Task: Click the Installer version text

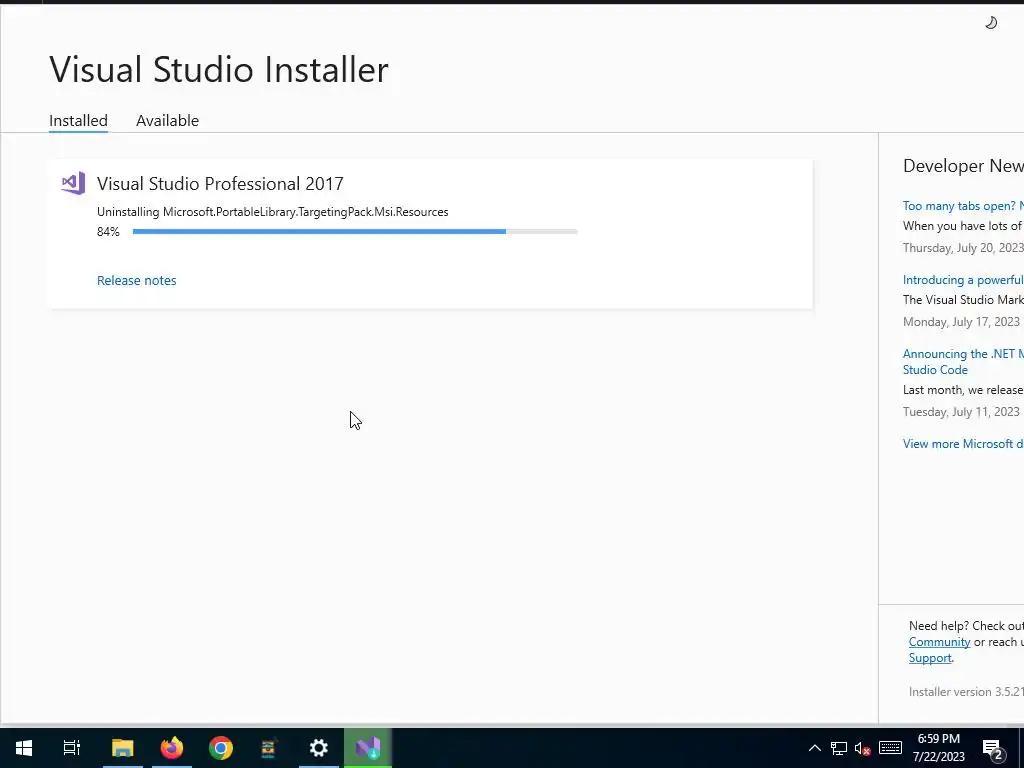Action: point(966,692)
